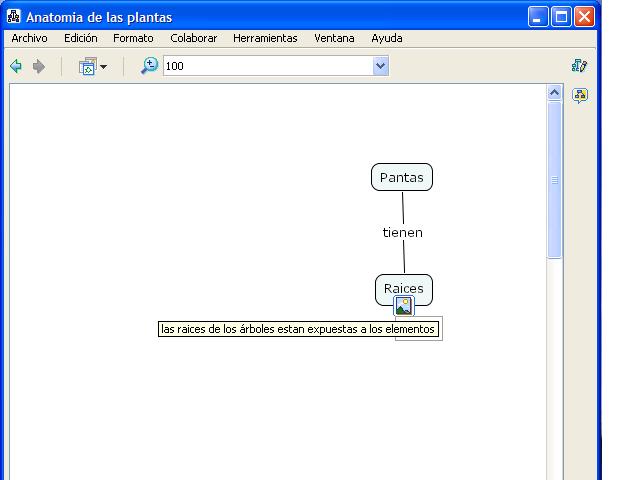Select the Raices concept node
Image resolution: width=640 pixels, height=480 pixels.
click(x=403, y=288)
